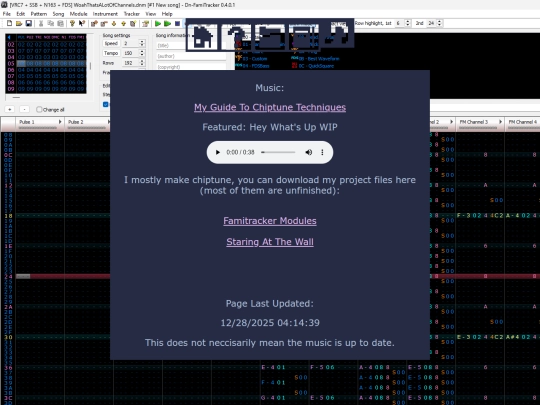This screenshot has width=540, height=405.
Task: Select instrument 04 - FDSBass in the list
Action: 253,66
